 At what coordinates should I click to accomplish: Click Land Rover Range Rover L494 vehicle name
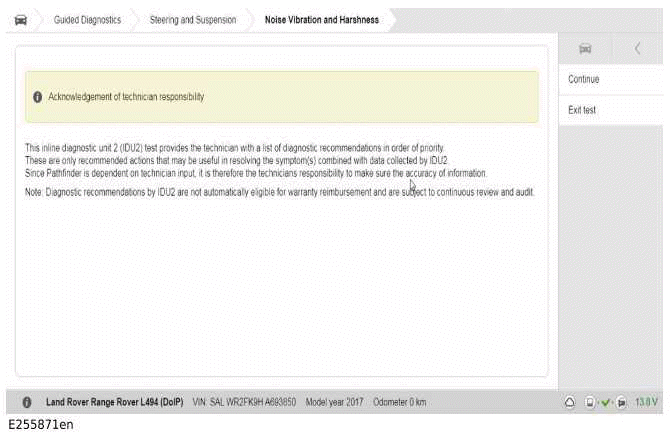(x=114, y=402)
